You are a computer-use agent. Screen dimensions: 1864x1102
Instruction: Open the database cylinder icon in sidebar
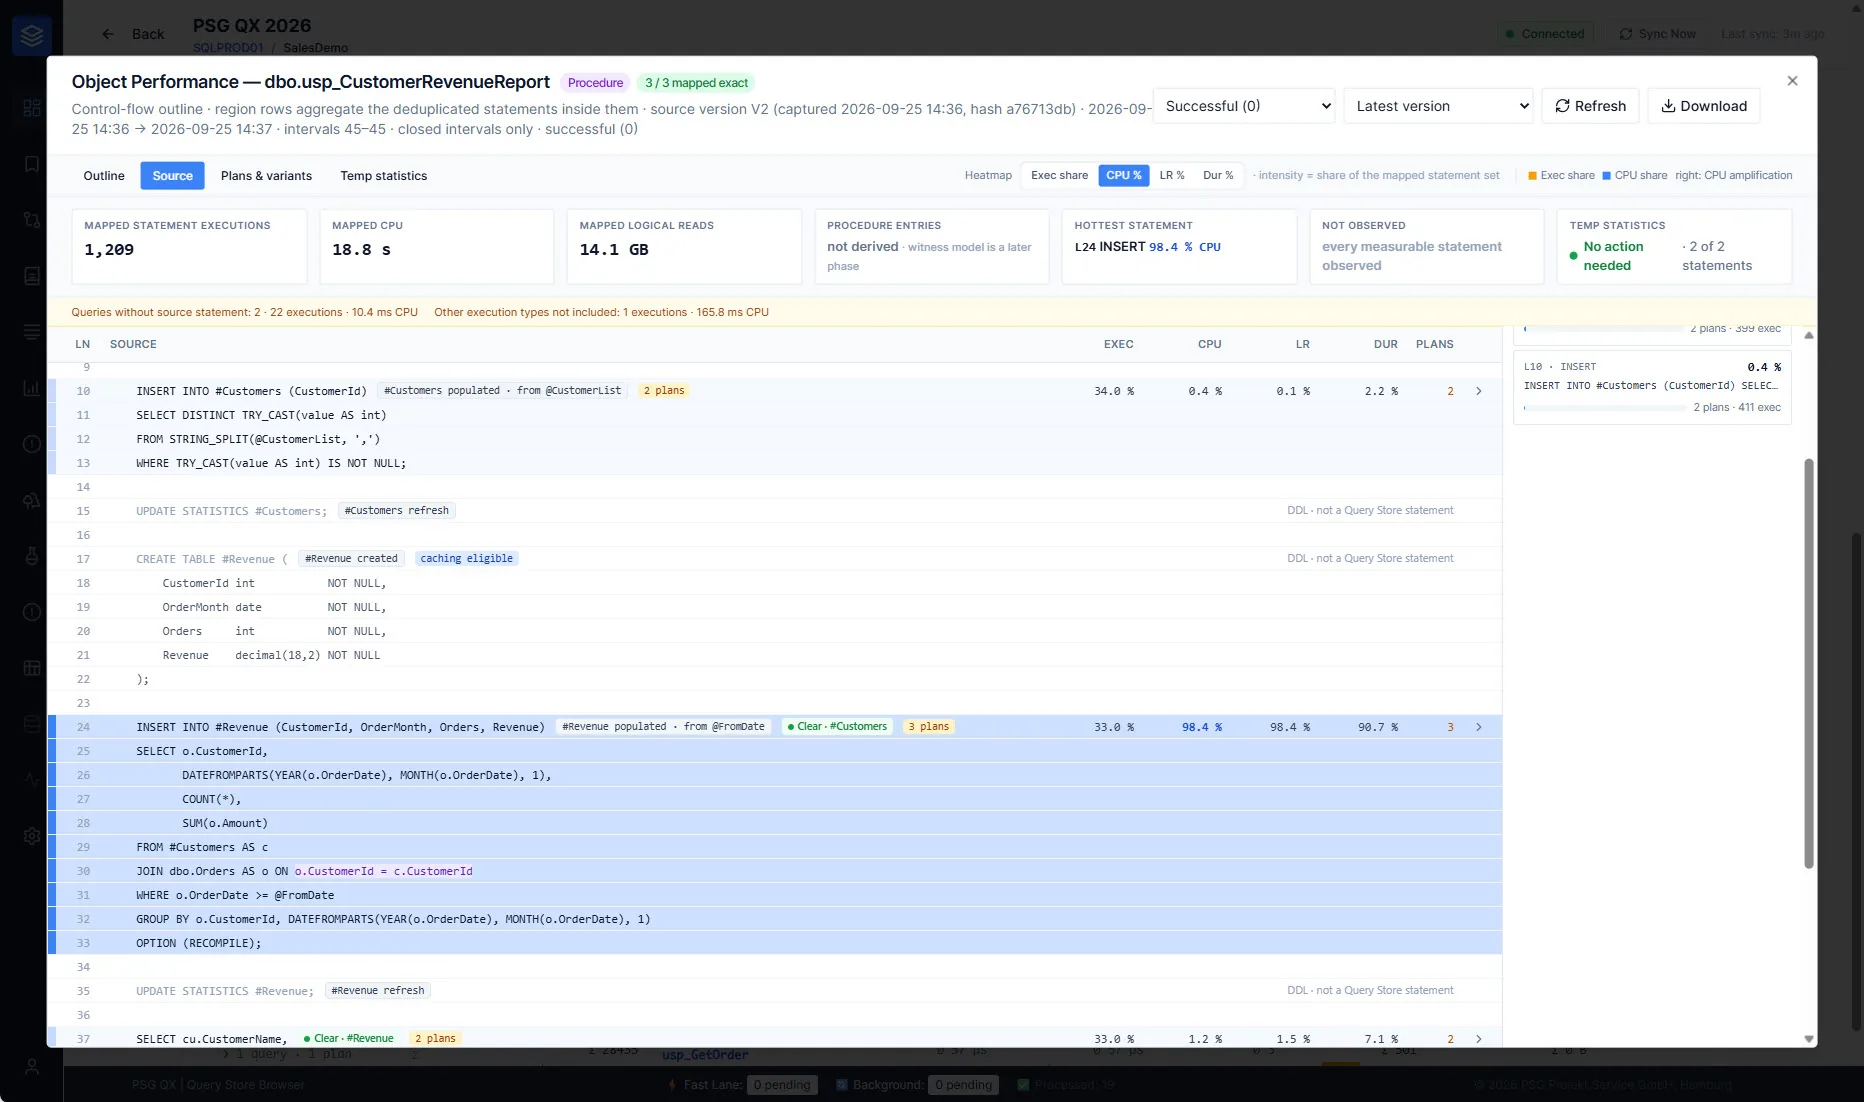(x=32, y=724)
